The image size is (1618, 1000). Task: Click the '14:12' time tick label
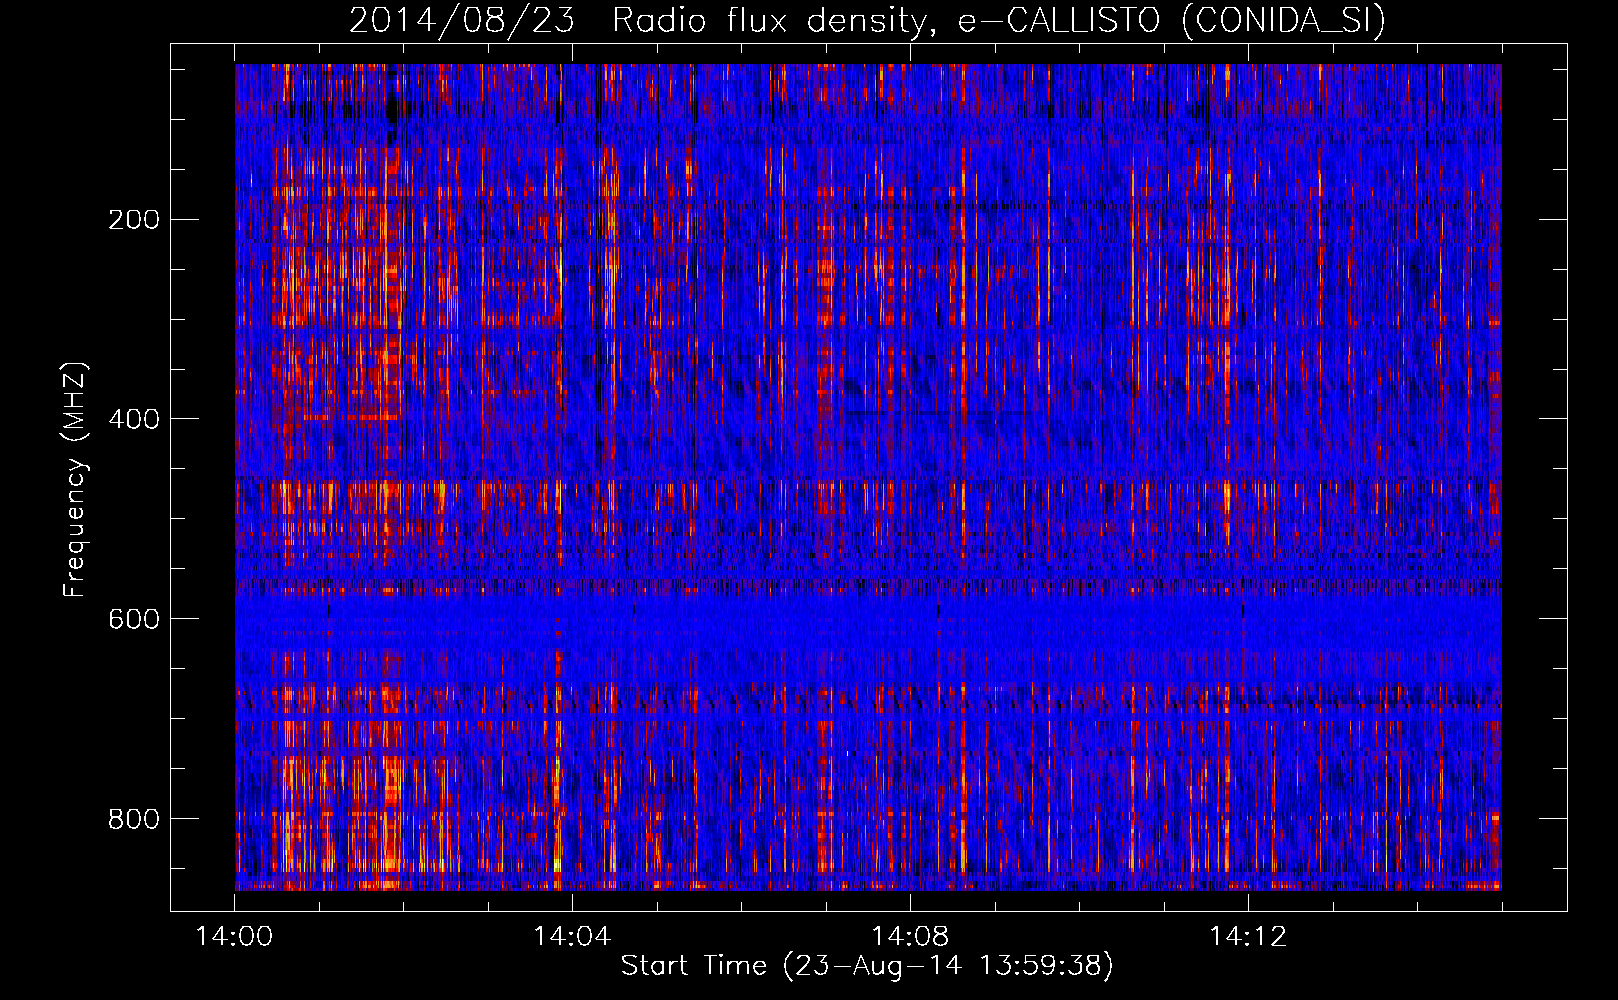pyautogui.click(x=1248, y=937)
